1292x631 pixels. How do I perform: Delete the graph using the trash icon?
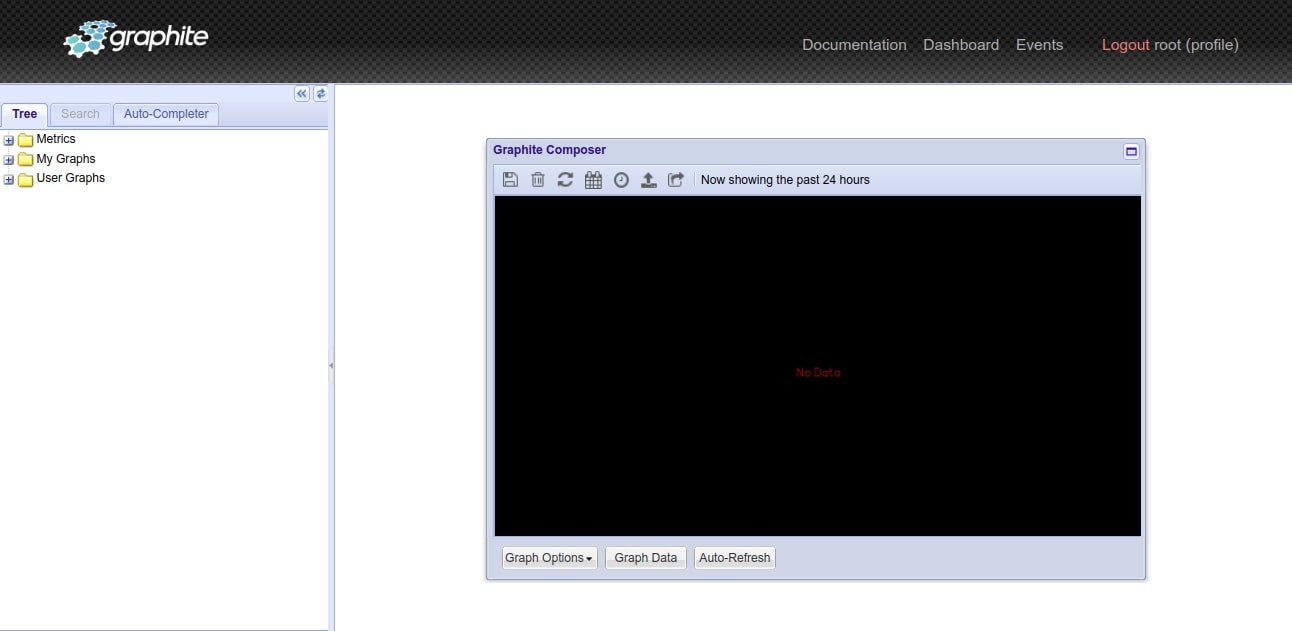coord(538,180)
